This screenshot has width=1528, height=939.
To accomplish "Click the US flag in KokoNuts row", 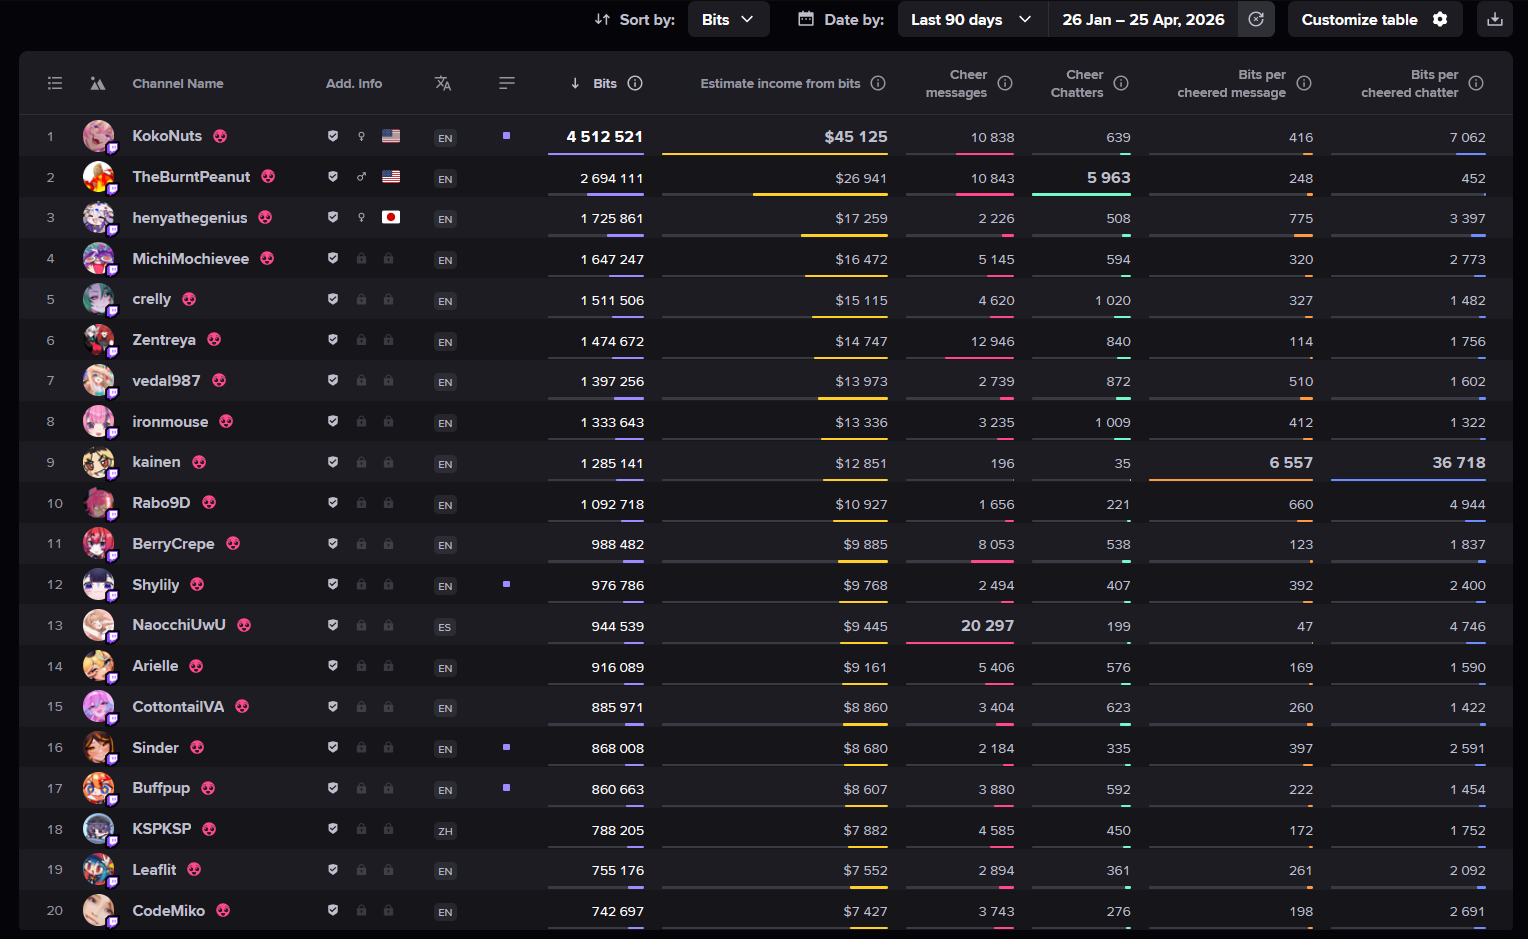I will pyautogui.click(x=391, y=136).
